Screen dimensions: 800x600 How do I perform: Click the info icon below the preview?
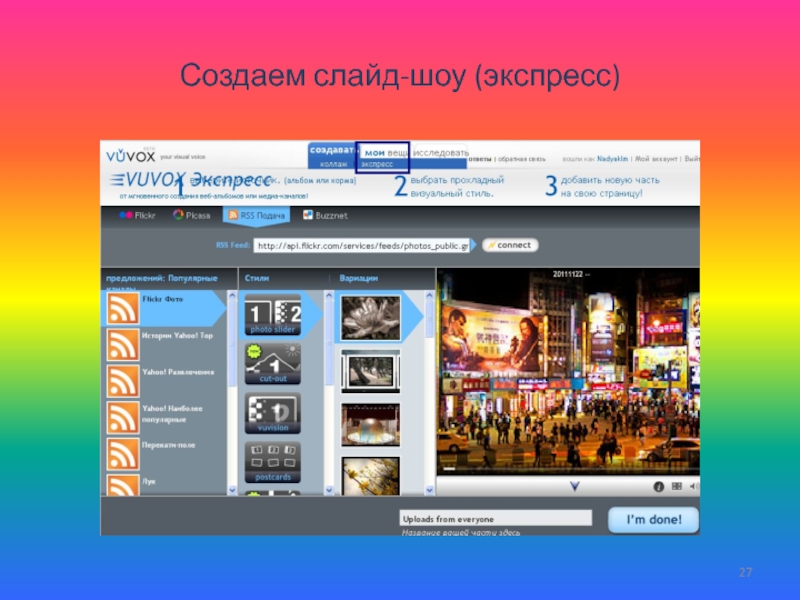point(659,487)
